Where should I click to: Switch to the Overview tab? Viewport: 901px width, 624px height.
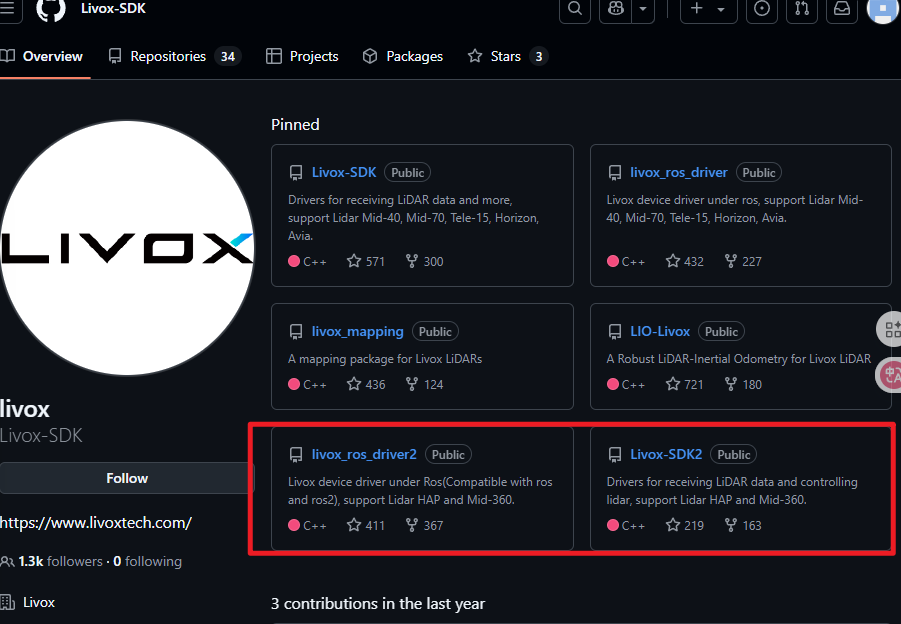(x=41, y=56)
